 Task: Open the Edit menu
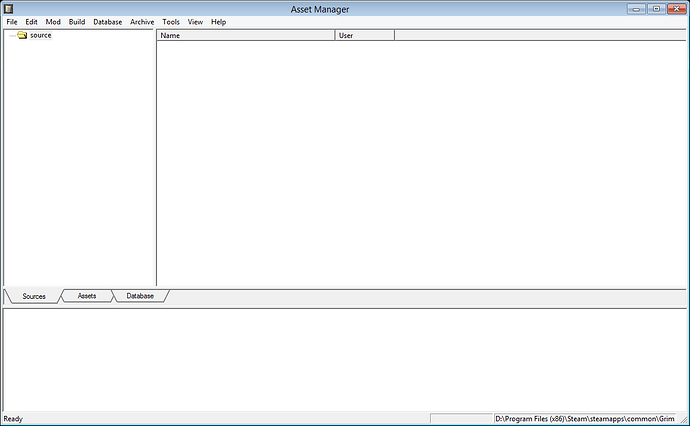[x=32, y=22]
